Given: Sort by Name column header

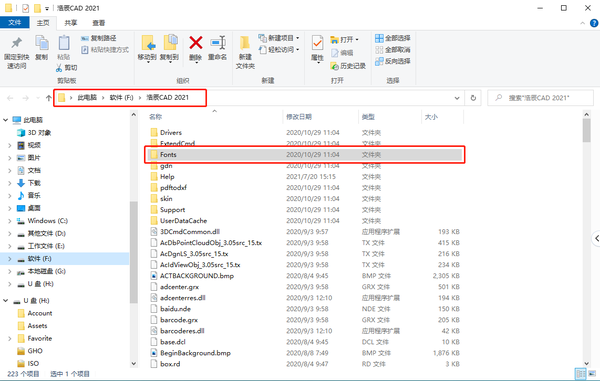Looking at the screenshot, I should (x=155, y=117).
